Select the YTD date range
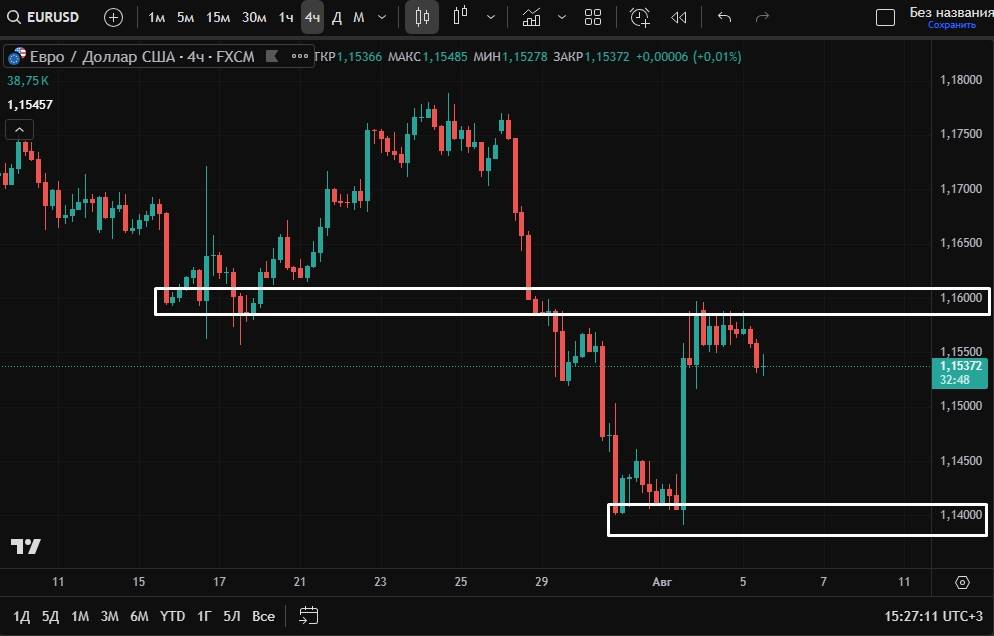Viewport: 994px width, 636px height. coord(173,616)
